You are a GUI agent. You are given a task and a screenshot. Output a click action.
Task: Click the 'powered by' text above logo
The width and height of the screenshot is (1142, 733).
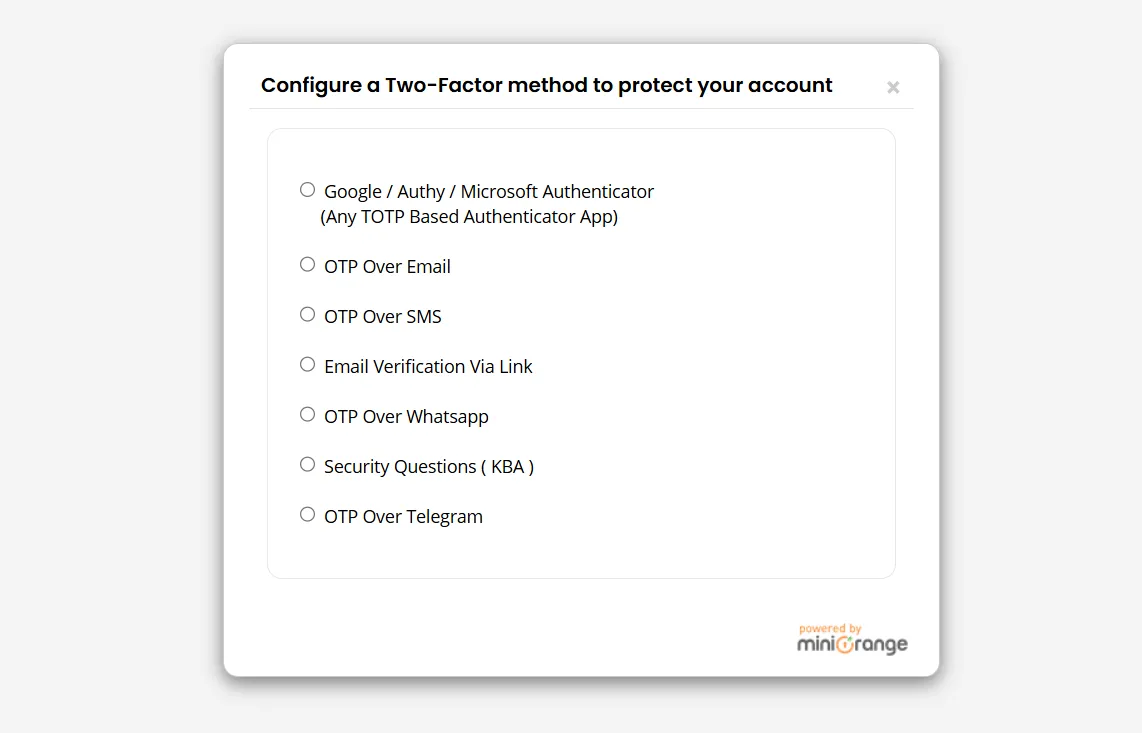pos(830,628)
